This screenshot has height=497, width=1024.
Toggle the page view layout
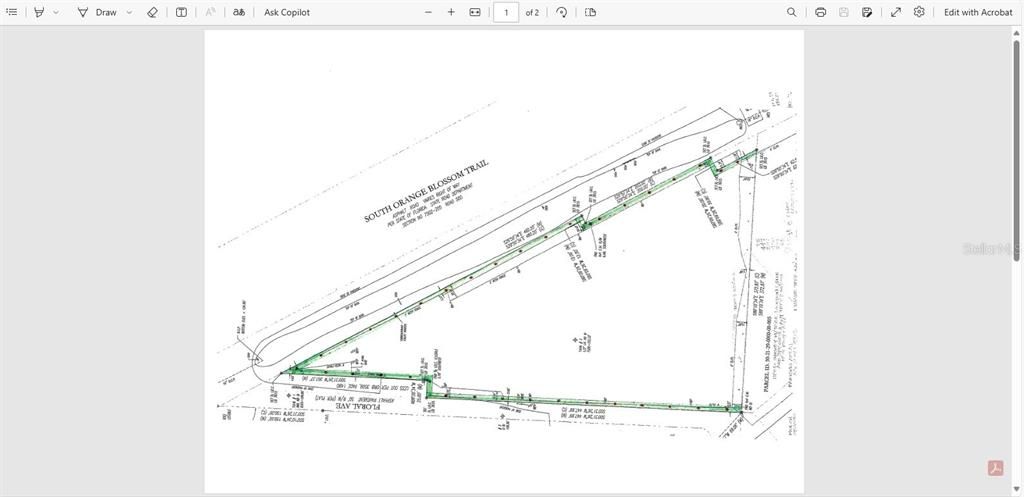pyautogui.click(x=590, y=12)
